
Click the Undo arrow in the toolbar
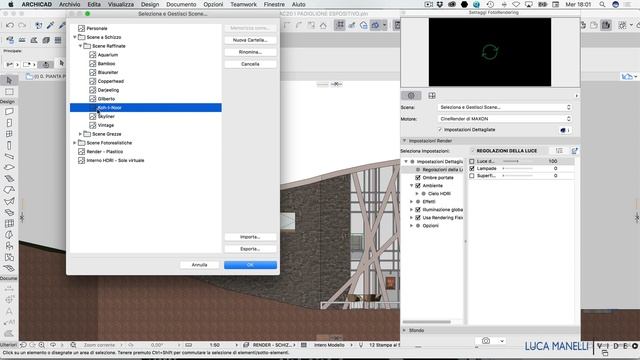point(10,25)
